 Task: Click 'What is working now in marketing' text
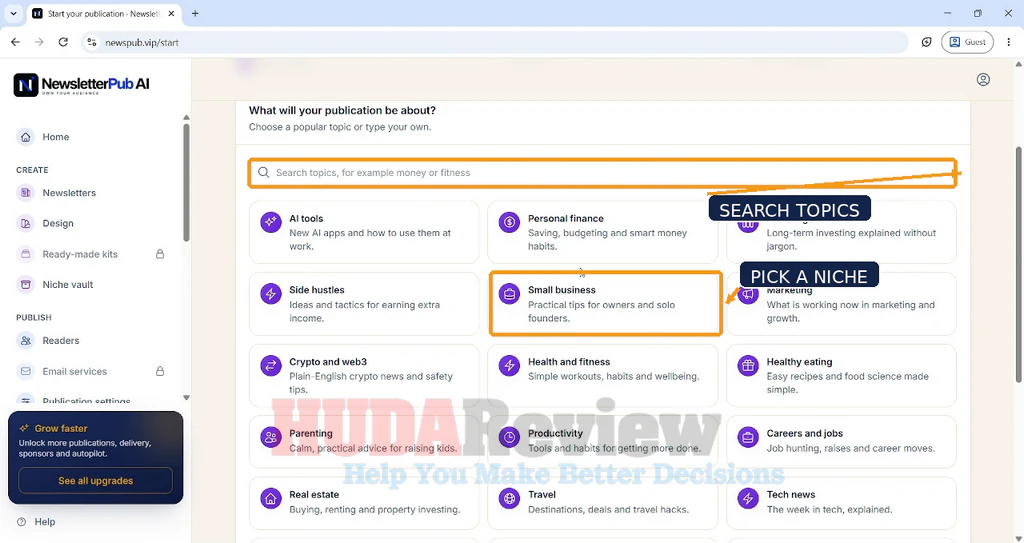click(841, 304)
